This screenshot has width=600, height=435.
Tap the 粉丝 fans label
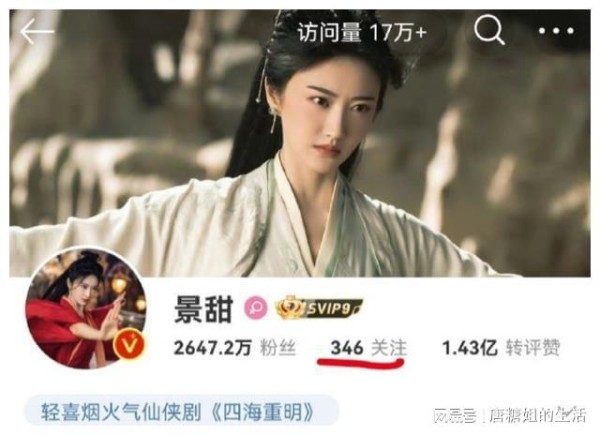pyautogui.click(x=278, y=348)
